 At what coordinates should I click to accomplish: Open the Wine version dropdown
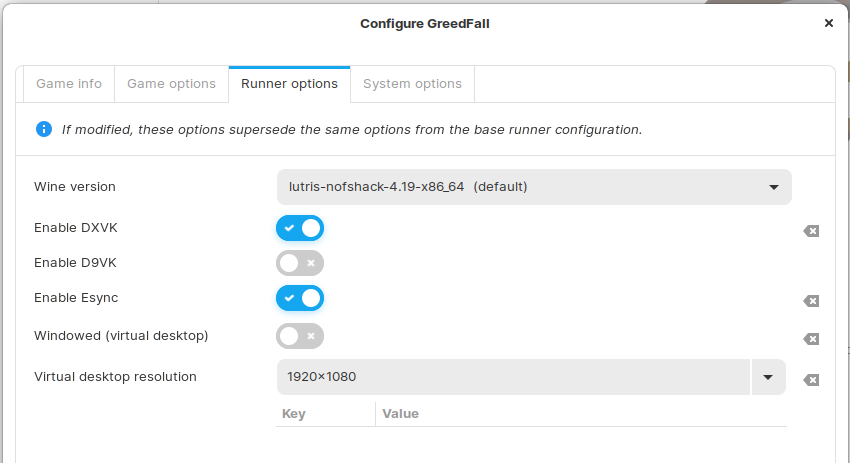point(534,187)
